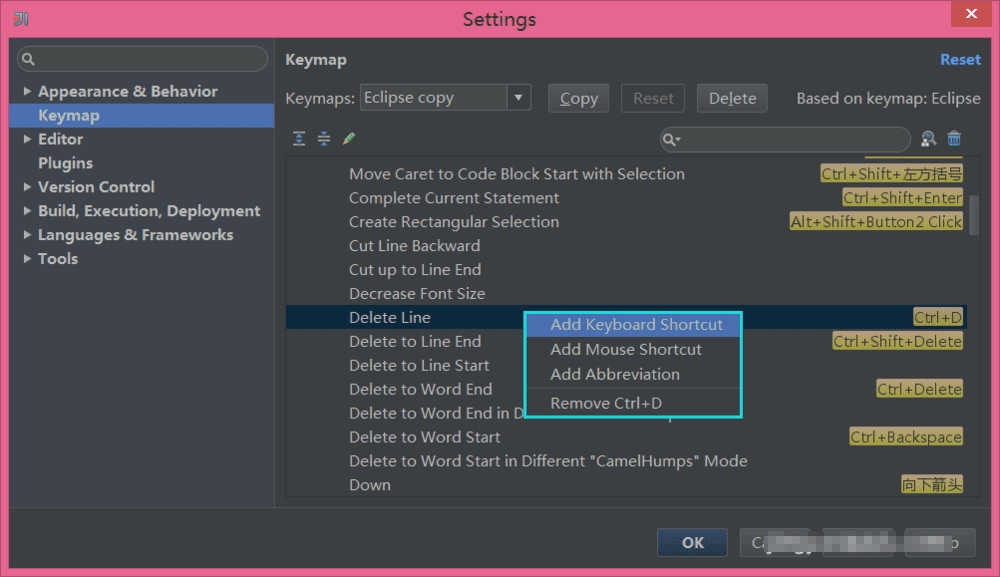Select Add Mouse Shortcut menu entry

[x=626, y=350]
